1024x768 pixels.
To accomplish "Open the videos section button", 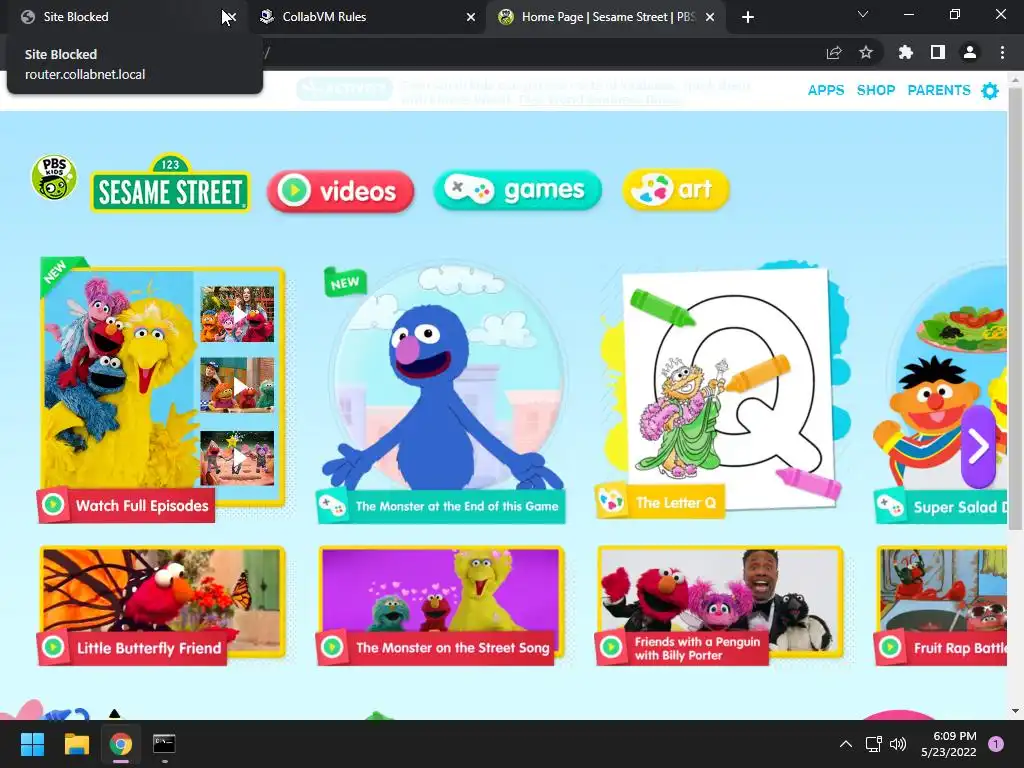I will click(x=340, y=191).
